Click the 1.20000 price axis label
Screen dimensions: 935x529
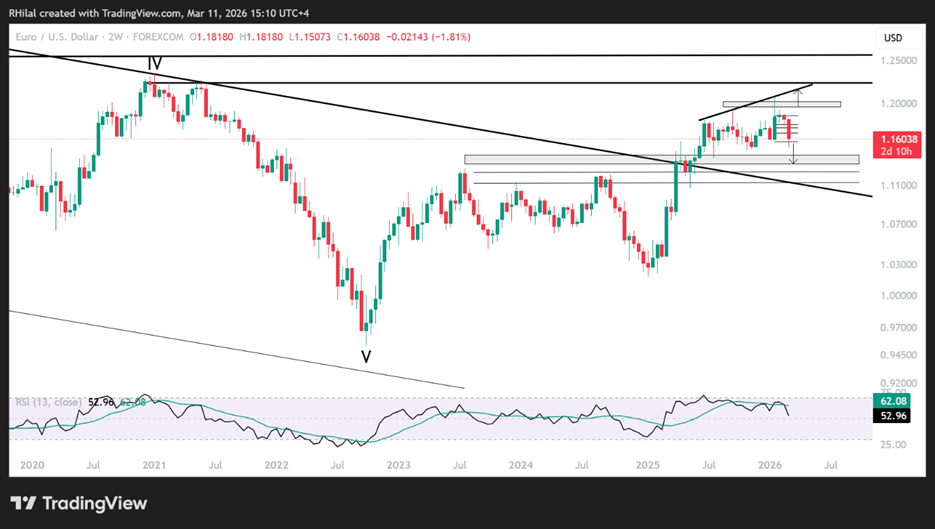point(899,104)
